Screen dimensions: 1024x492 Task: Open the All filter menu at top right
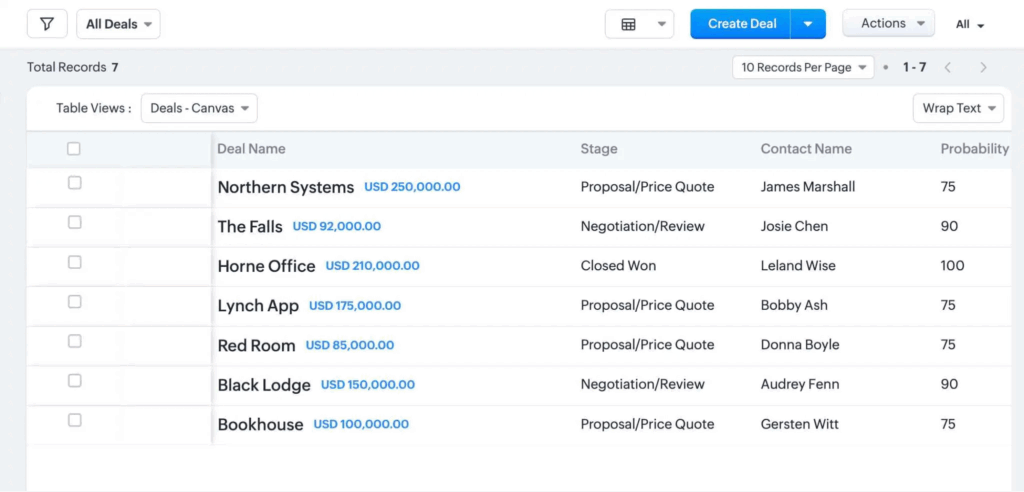[969, 24]
